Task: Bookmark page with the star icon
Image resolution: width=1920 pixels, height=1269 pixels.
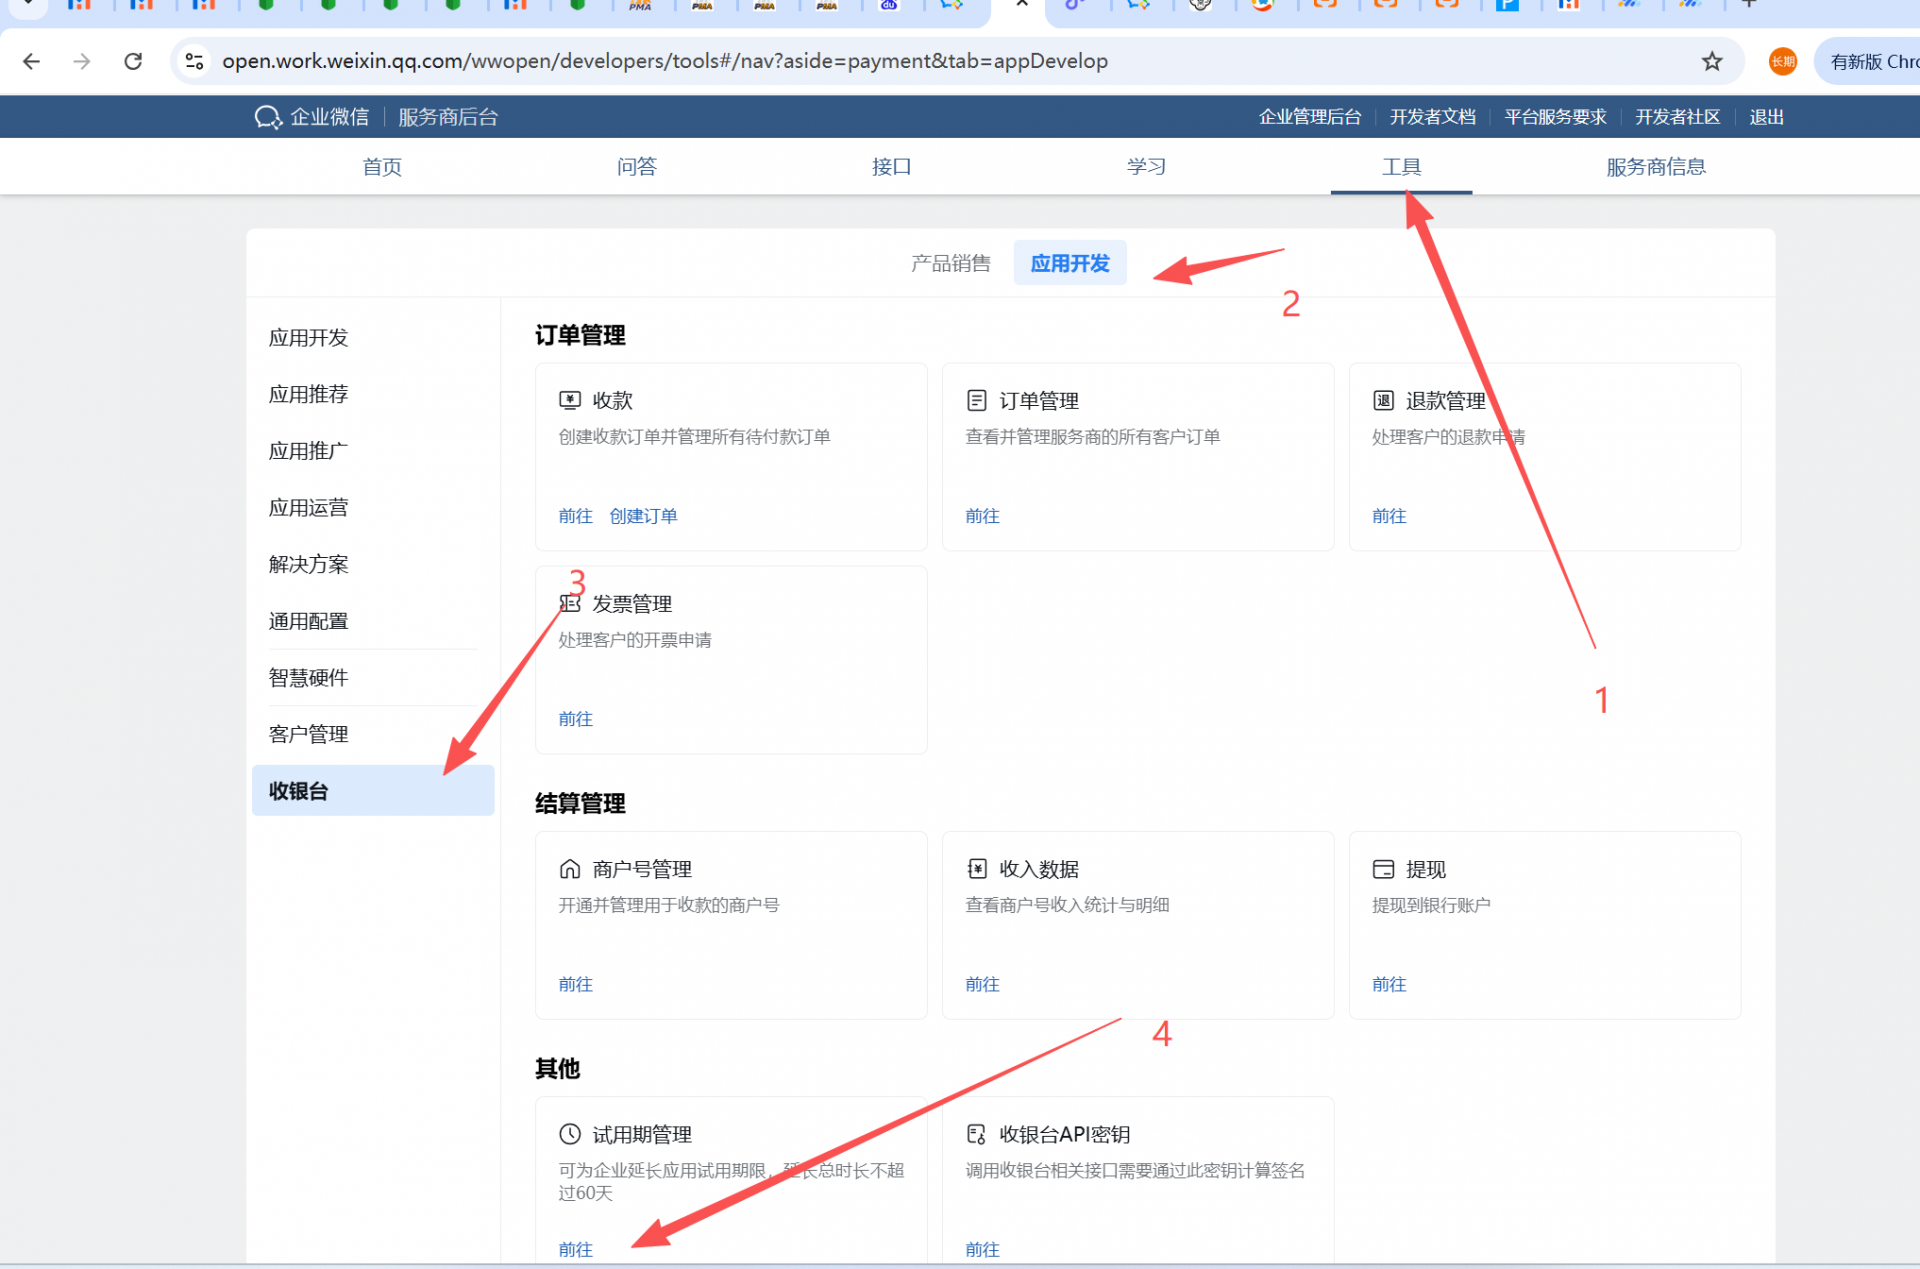Action: pyautogui.click(x=1712, y=61)
